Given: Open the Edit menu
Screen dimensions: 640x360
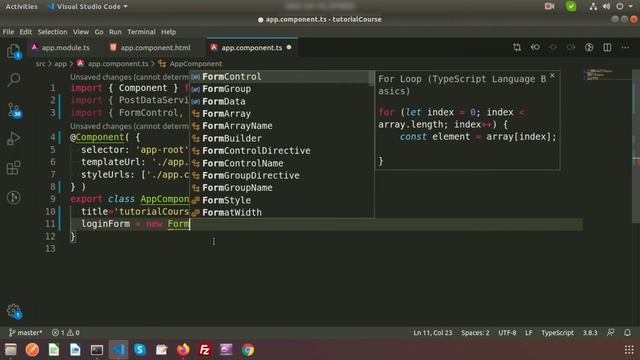Looking at the screenshot, I should pos(25,32).
